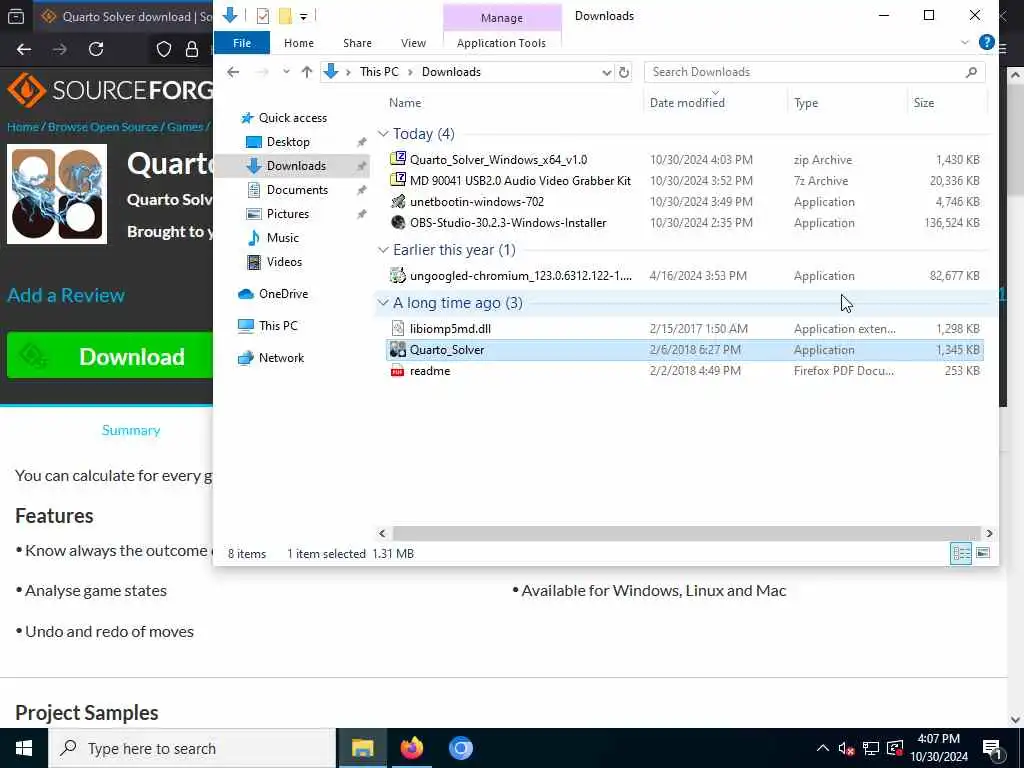Go back in File Explorer navigation

pyautogui.click(x=233, y=72)
